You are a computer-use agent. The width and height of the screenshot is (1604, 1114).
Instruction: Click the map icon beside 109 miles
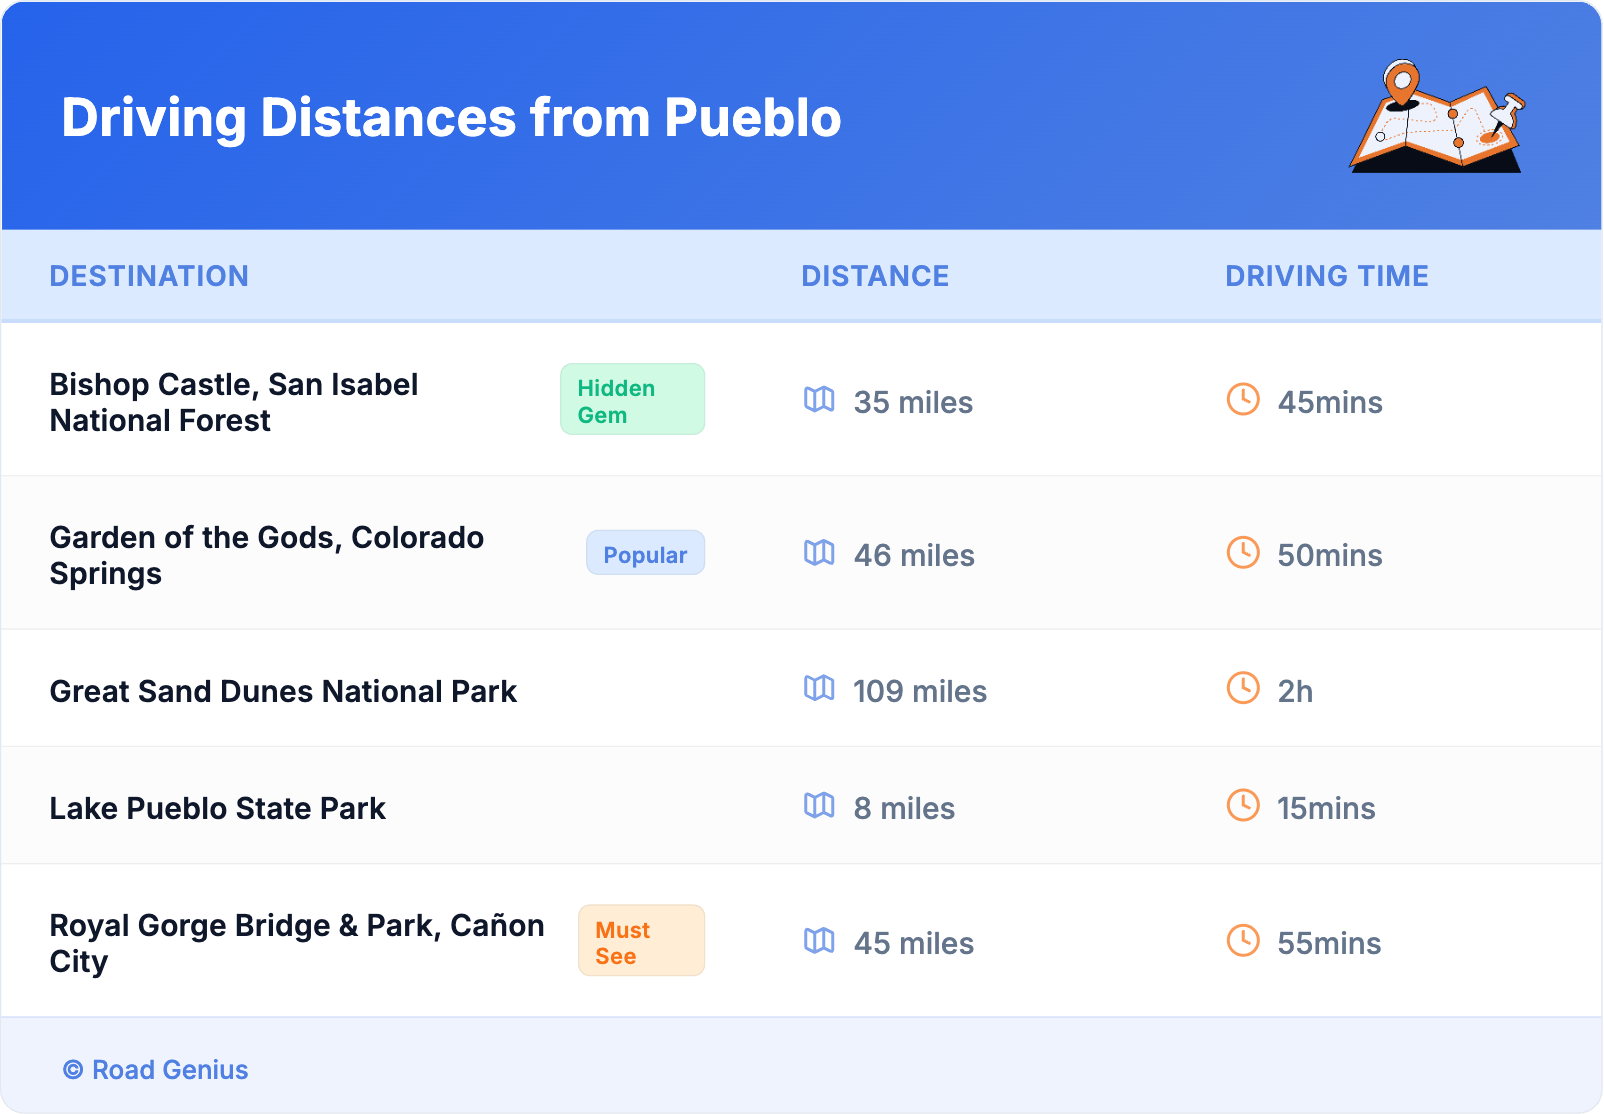coord(819,689)
